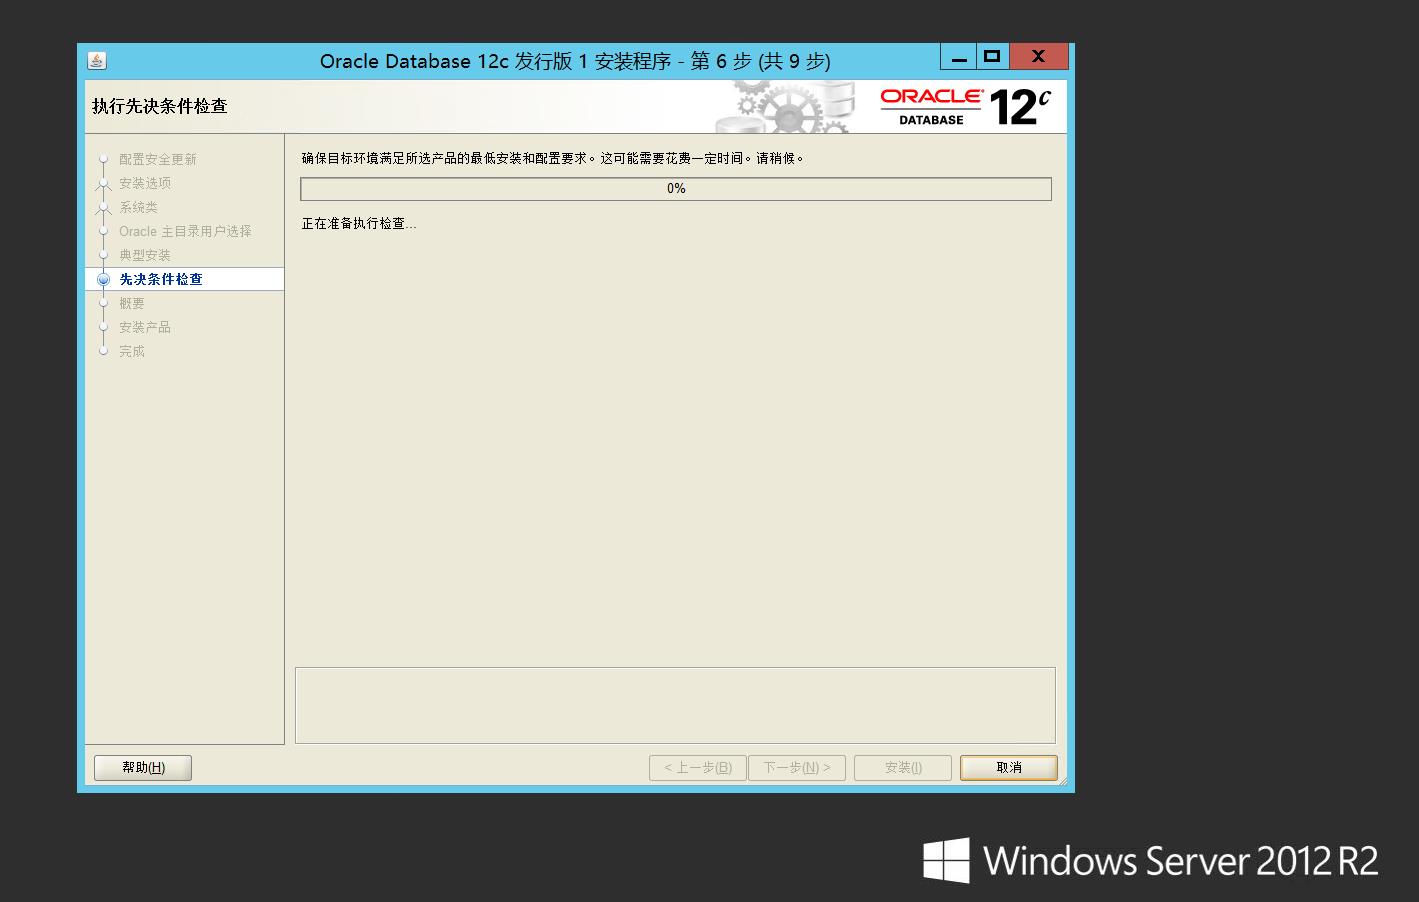1419x902 pixels.
Task: Click the 帮助(H) help button
Action: [x=143, y=767]
